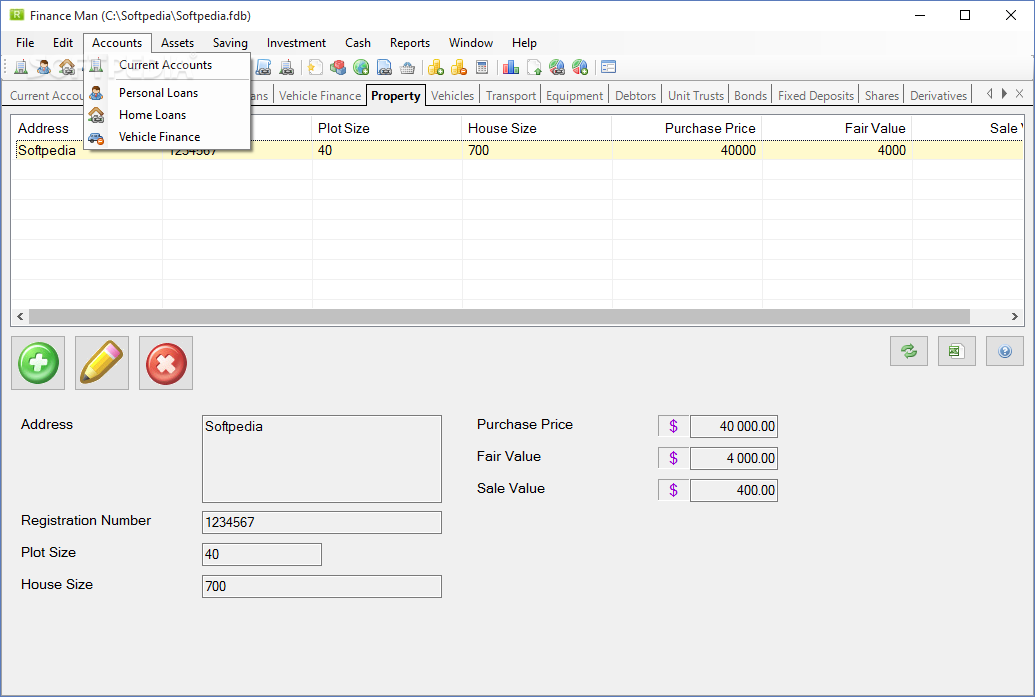
Task: Click the yellow pencil edit button
Action: tap(102, 363)
